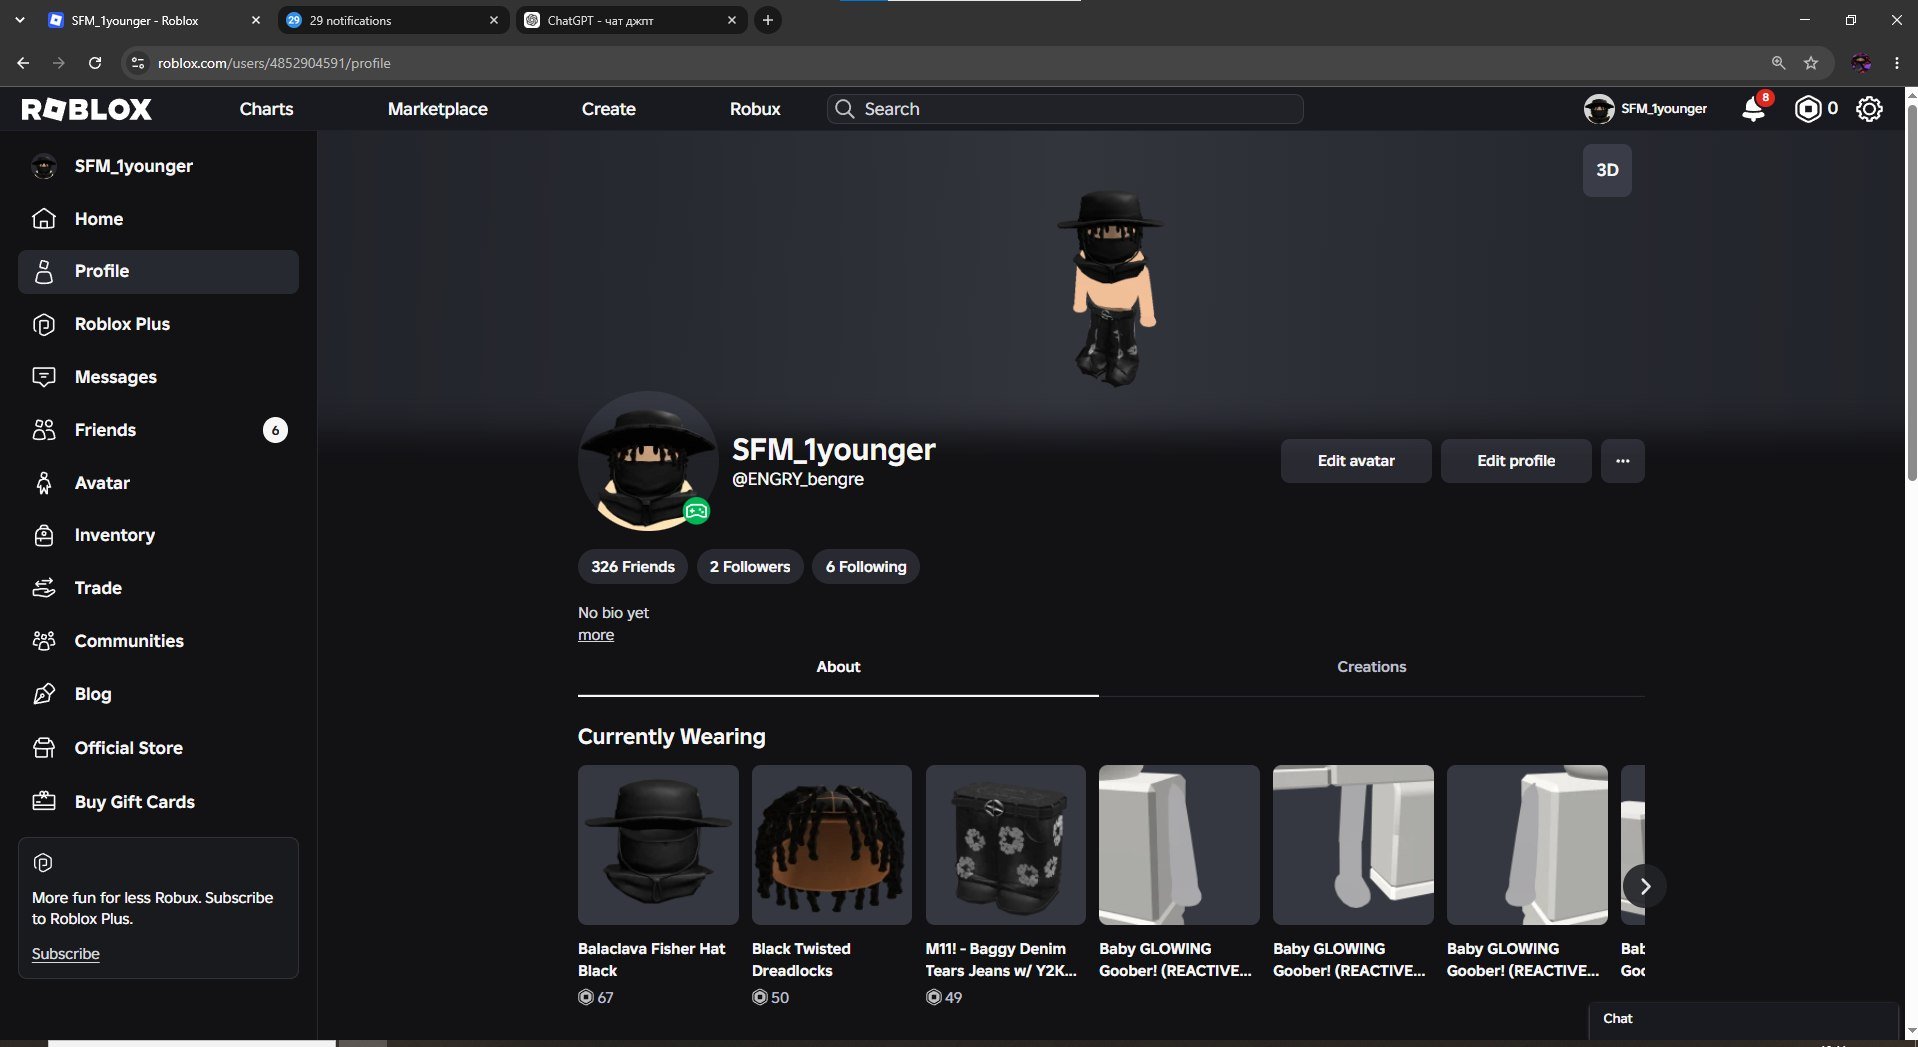Reload the page with browser refresh icon
Image resolution: width=1918 pixels, height=1047 pixels.
[x=95, y=63]
